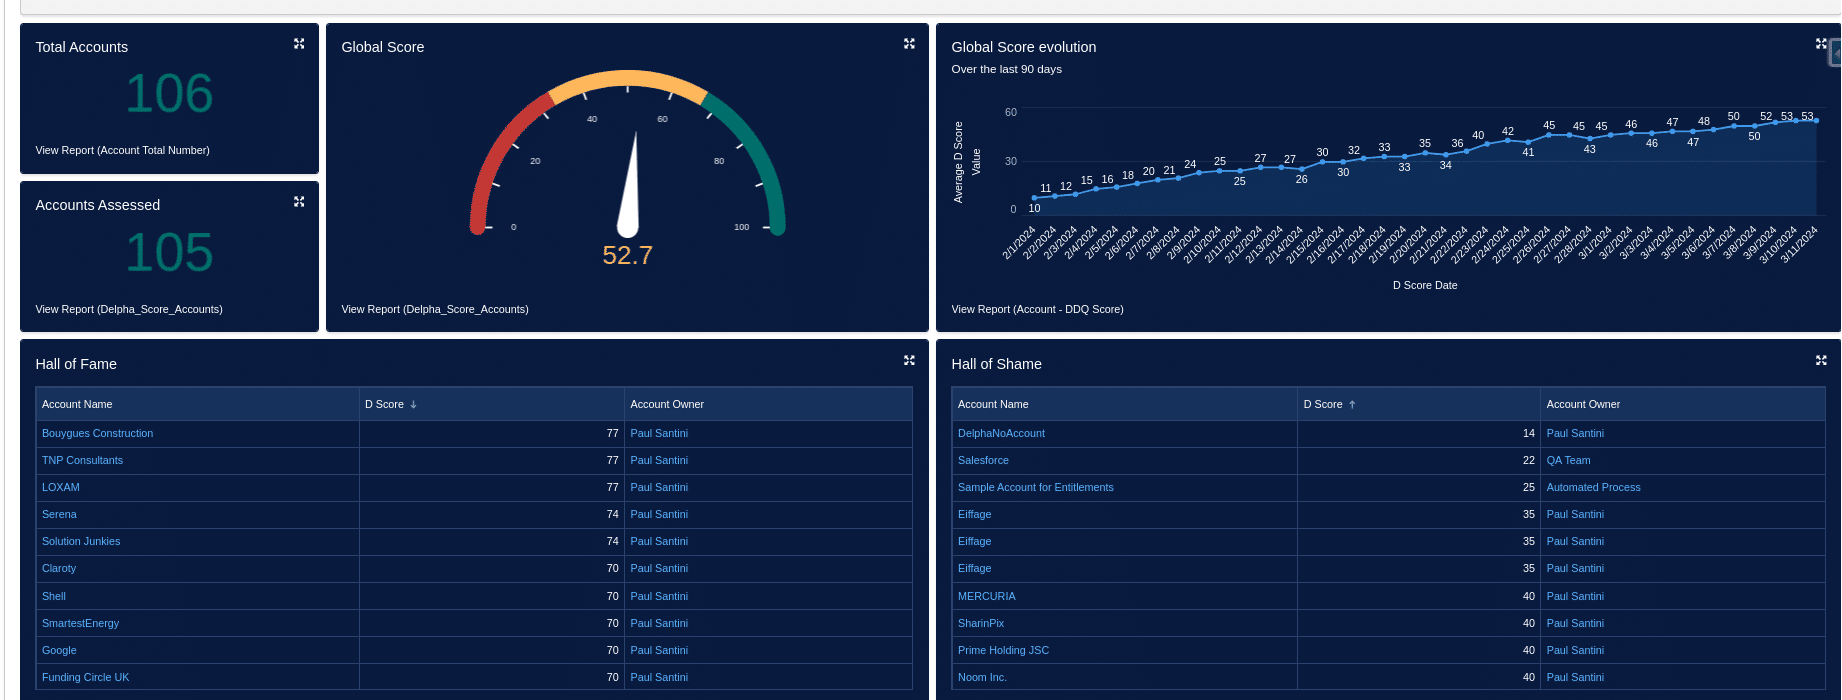
Task: Expand the Global Score evolution chart
Action: 1821,44
